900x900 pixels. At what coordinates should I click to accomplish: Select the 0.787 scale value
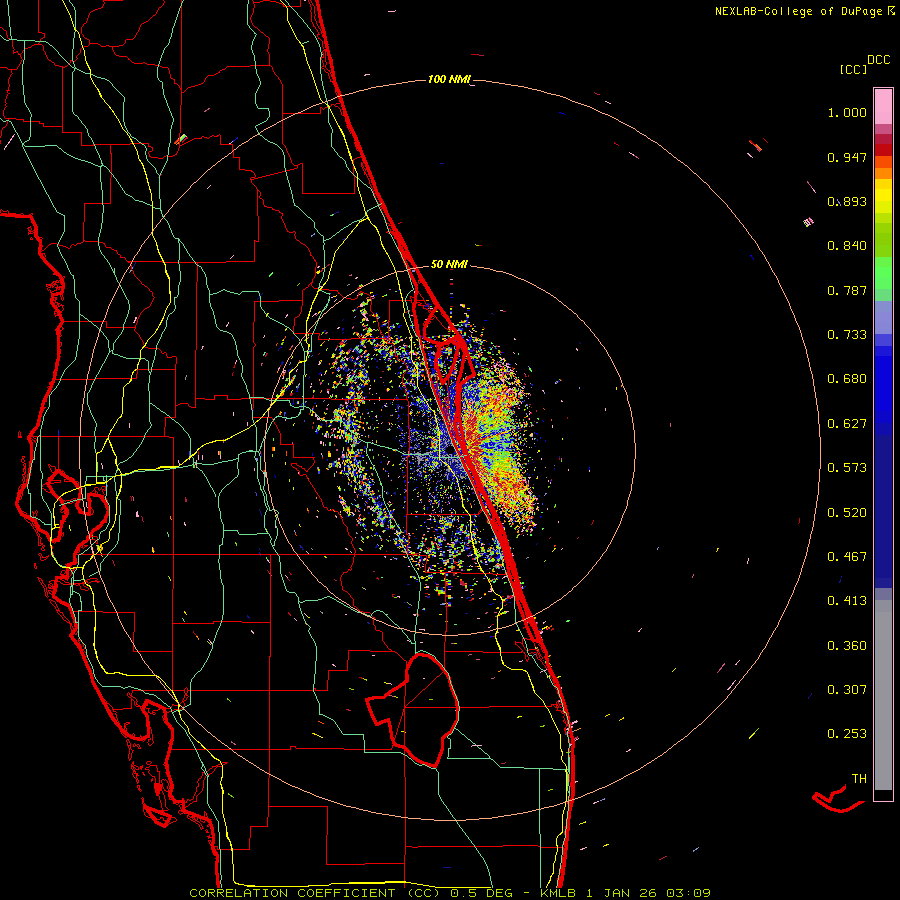(847, 290)
